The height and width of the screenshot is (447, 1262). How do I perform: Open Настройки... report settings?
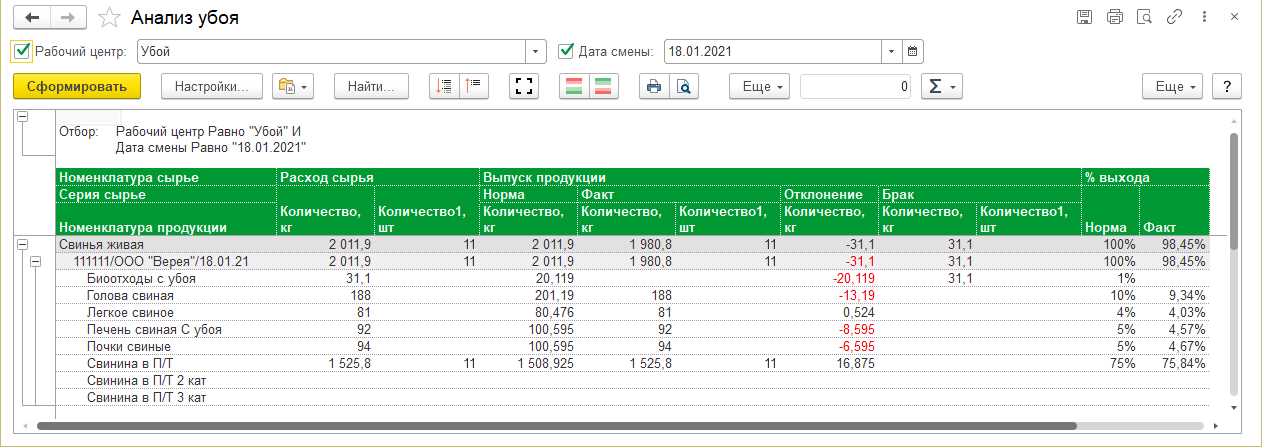tap(211, 87)
